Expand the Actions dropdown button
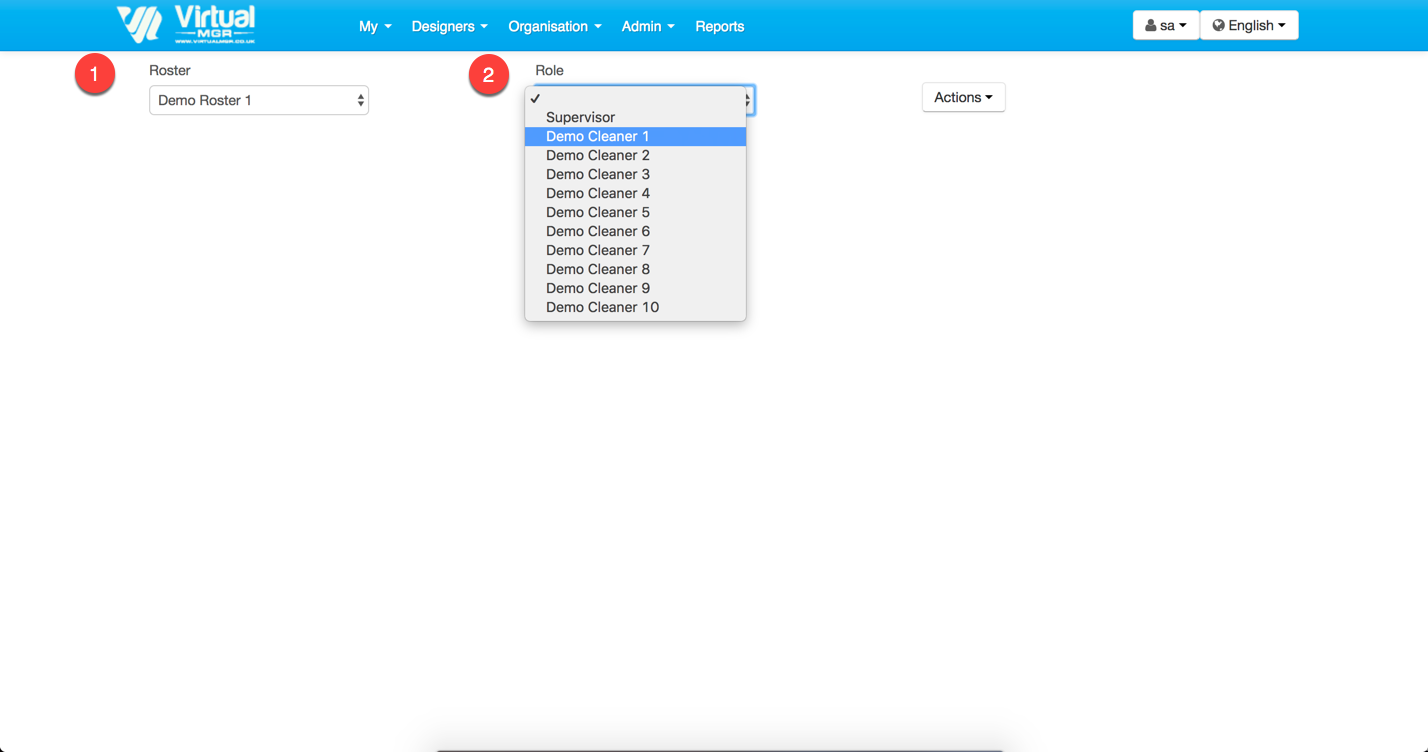The width and height of the screenshot is (1428, 752). pos(963,97)
